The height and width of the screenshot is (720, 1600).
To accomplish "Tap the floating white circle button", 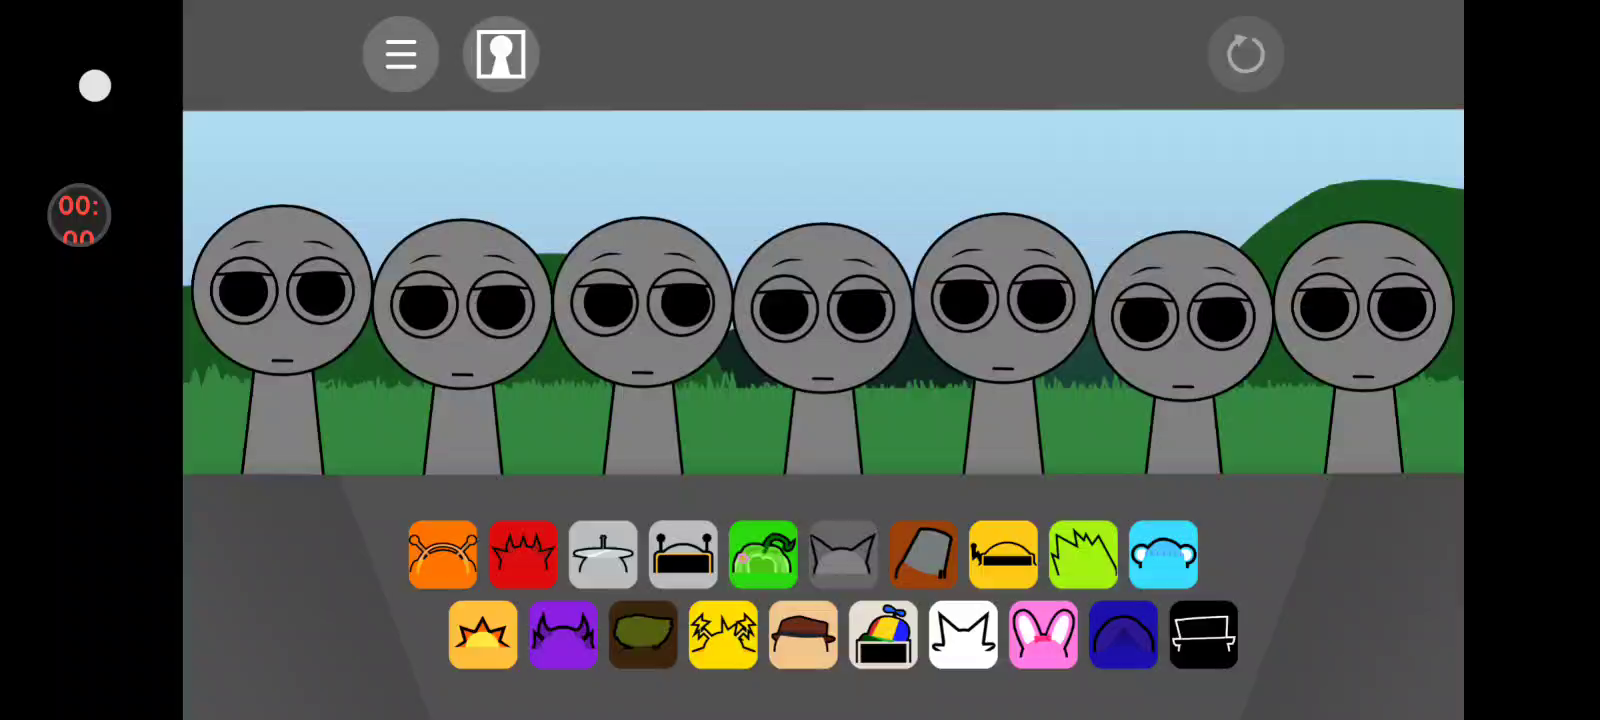I will pos(95,86).
